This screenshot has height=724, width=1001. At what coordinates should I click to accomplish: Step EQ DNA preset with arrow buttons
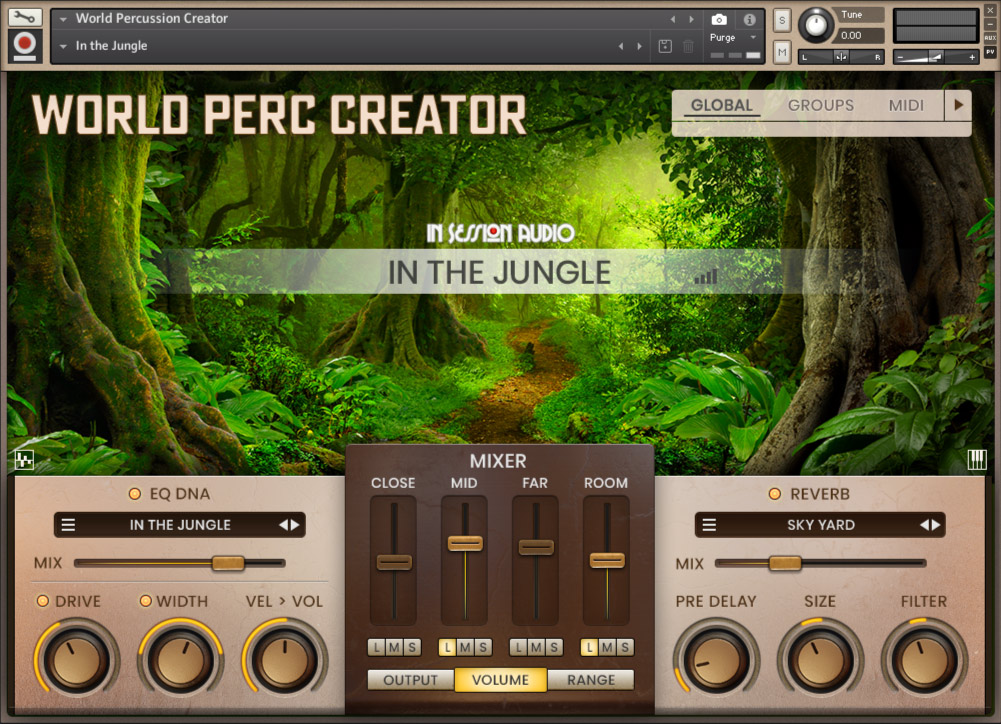pyautogui.click(x=289, y=525)
